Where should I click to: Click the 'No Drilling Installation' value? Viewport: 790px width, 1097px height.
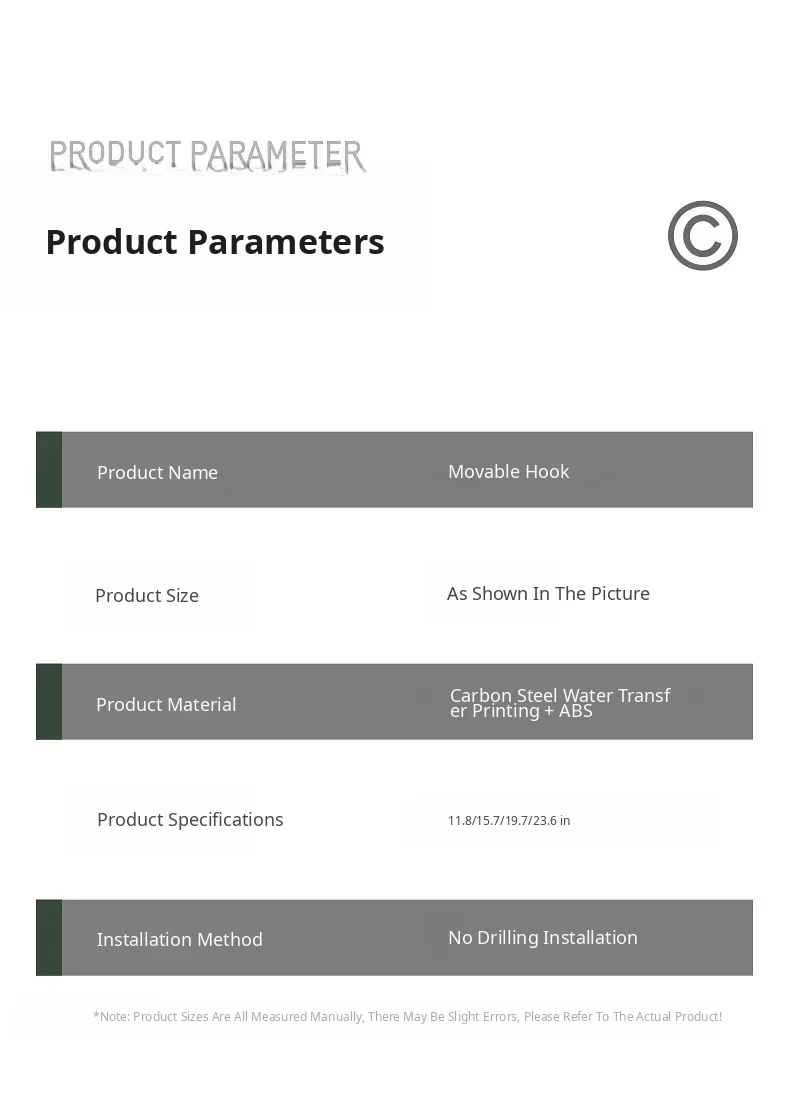(x=543, y=938)
